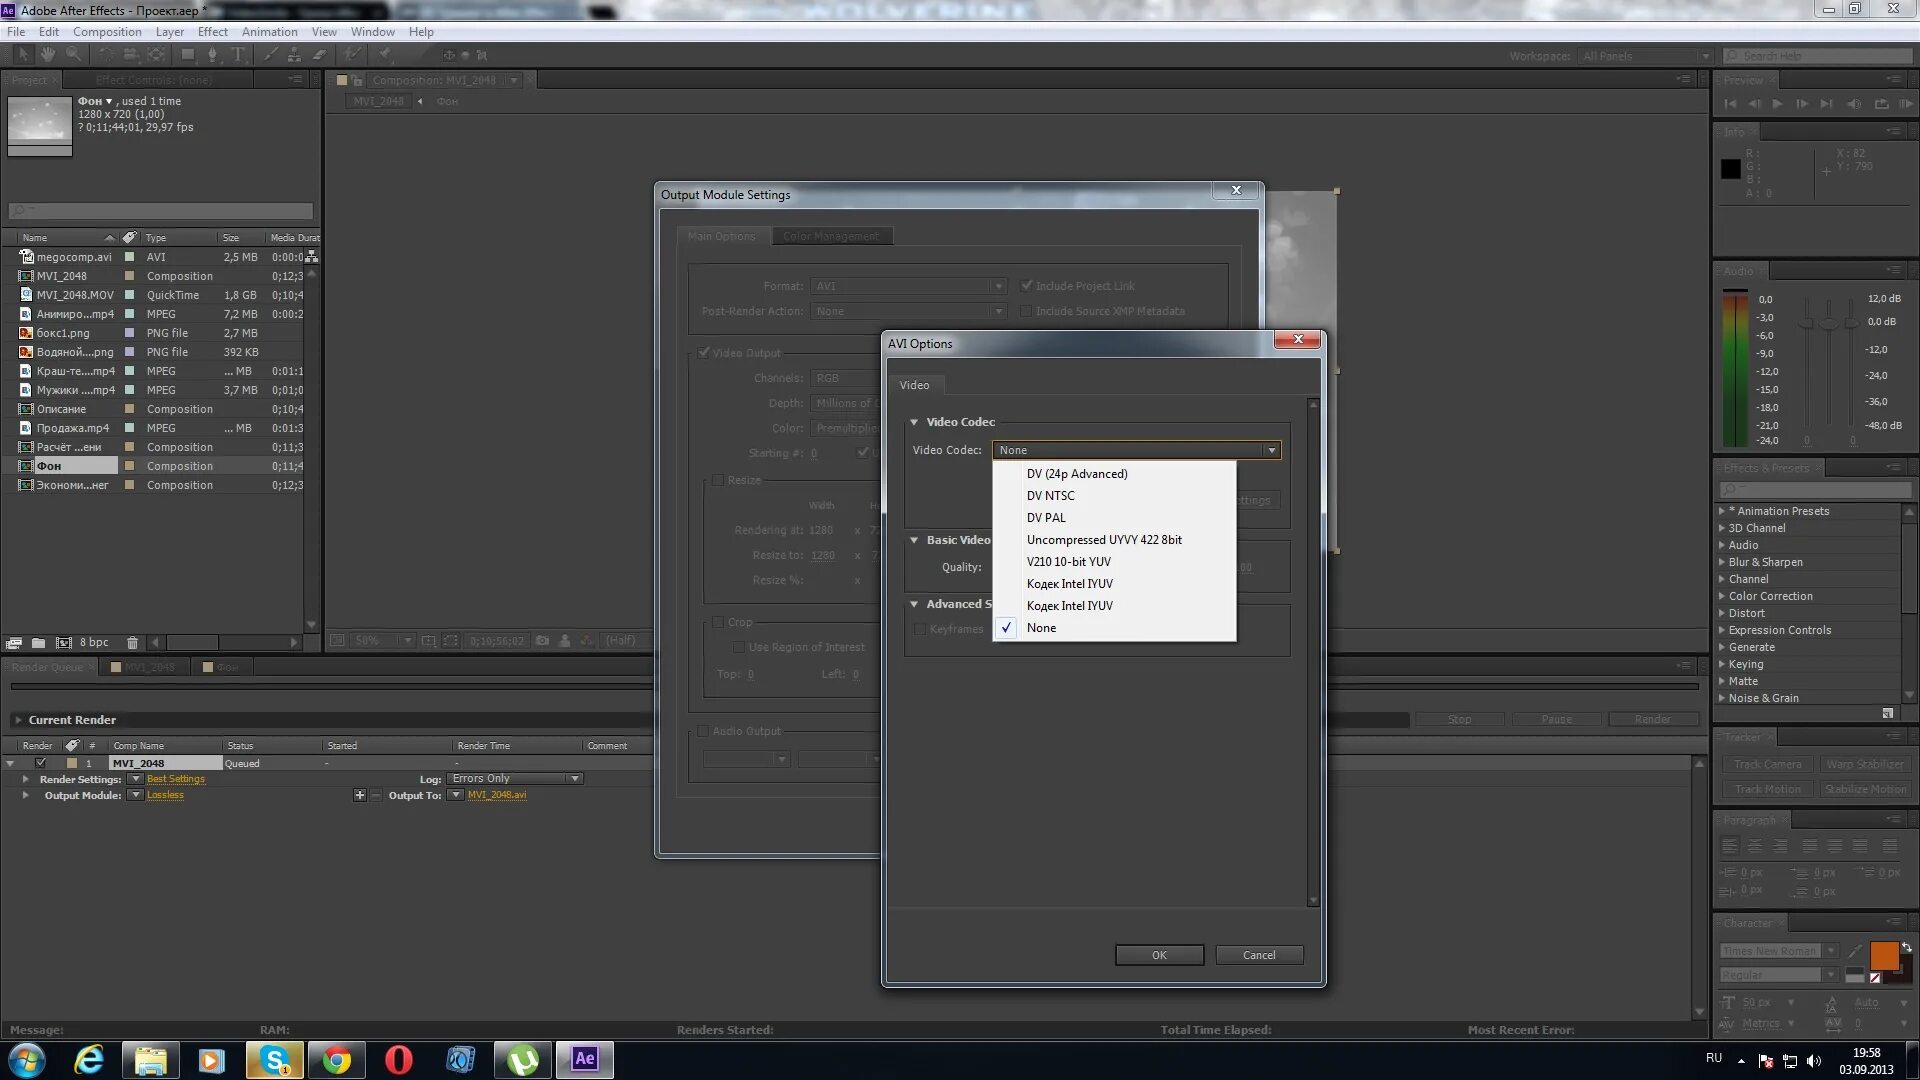This screenshot has height=1080, width=1920.
Task: Collapse the Video Codec section
Action: pos(914,422)
